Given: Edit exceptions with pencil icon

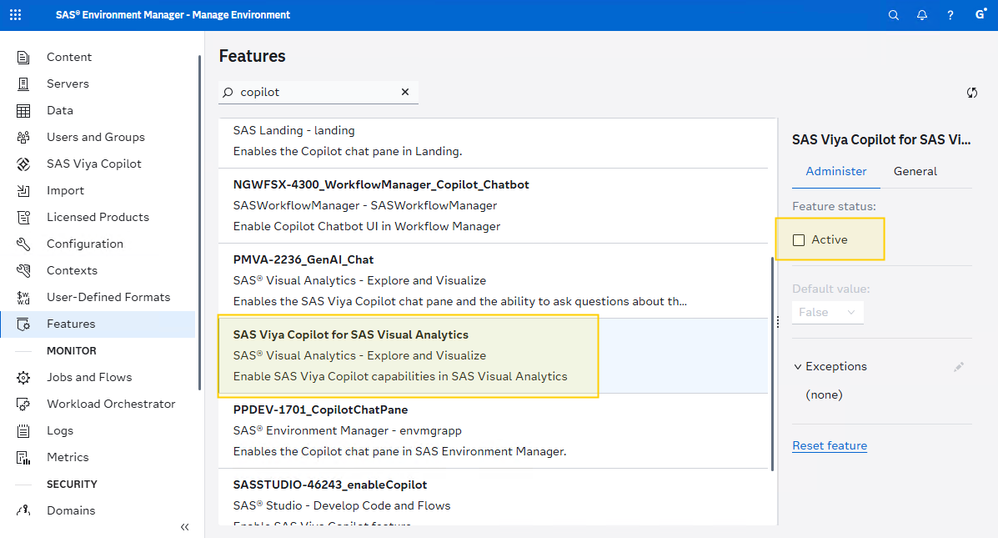Looking at the screenshot, I should tap(959, 367).
